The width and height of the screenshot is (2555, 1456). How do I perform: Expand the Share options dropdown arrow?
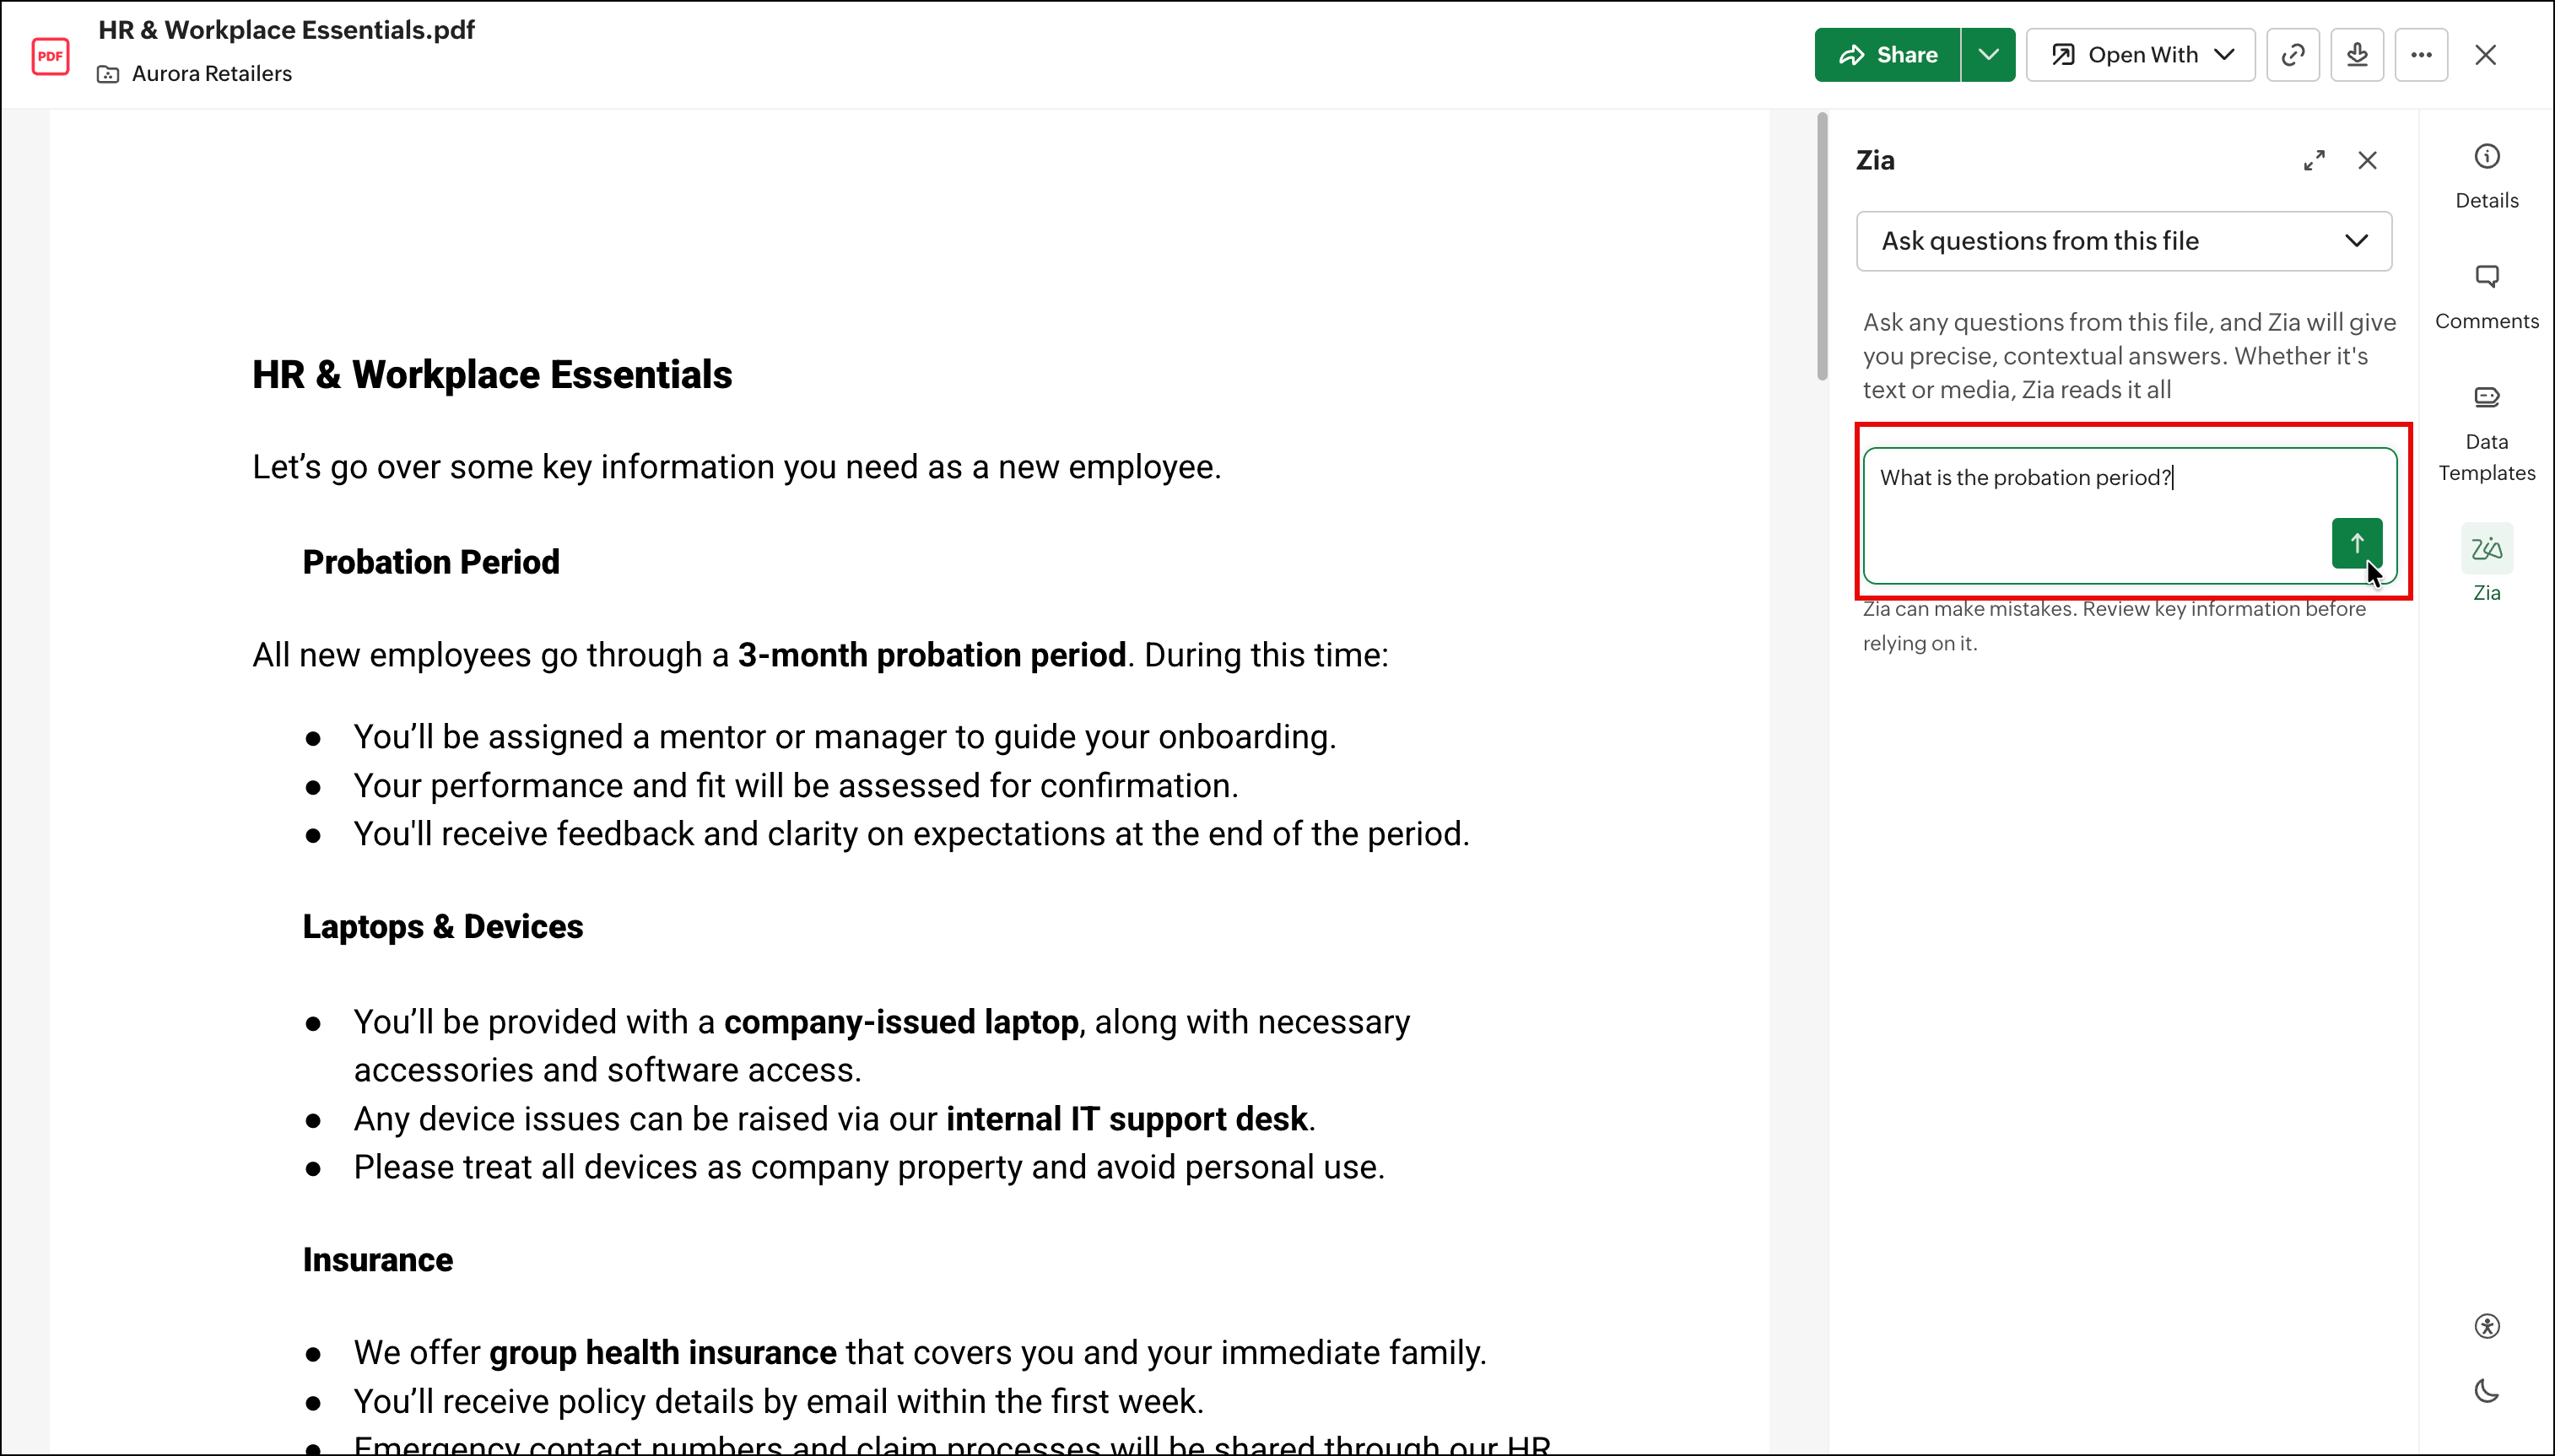click(x=1987, y=55)
